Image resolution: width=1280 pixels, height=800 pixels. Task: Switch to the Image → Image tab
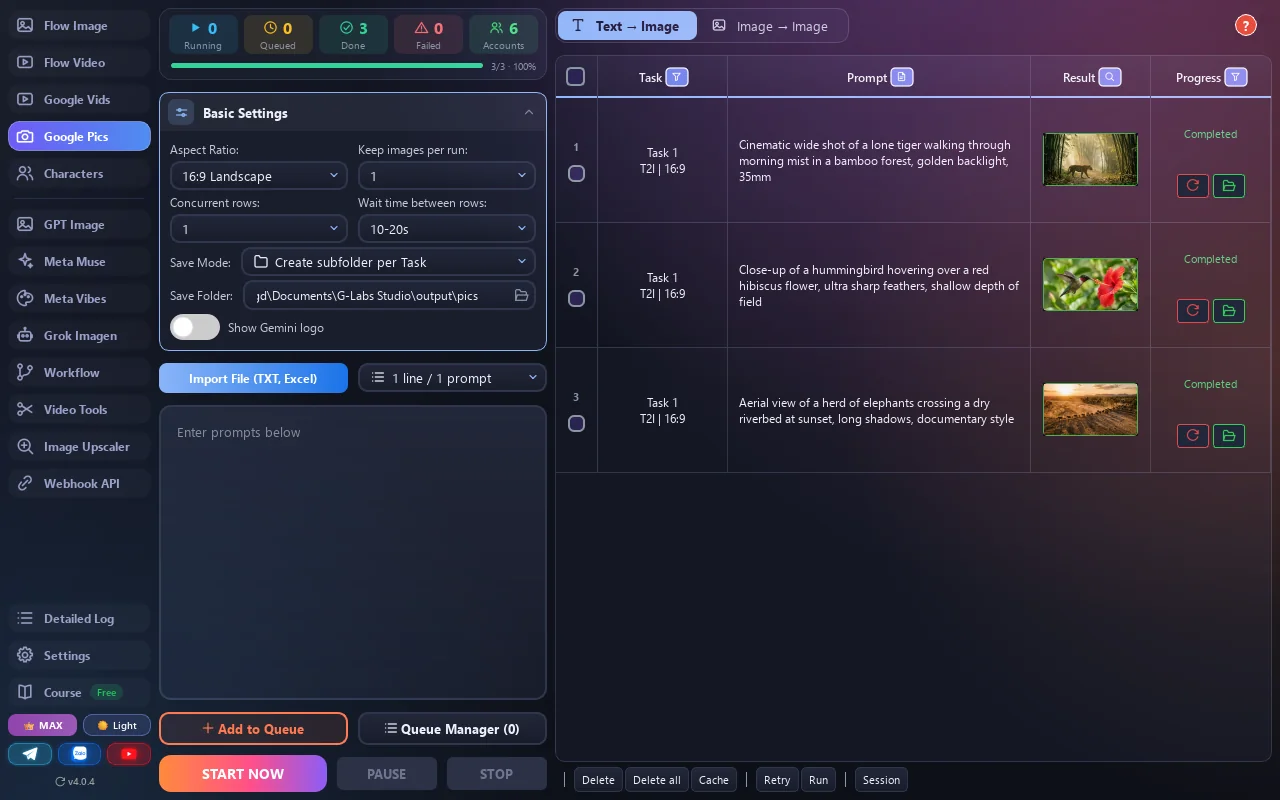[x=770, y=26]
